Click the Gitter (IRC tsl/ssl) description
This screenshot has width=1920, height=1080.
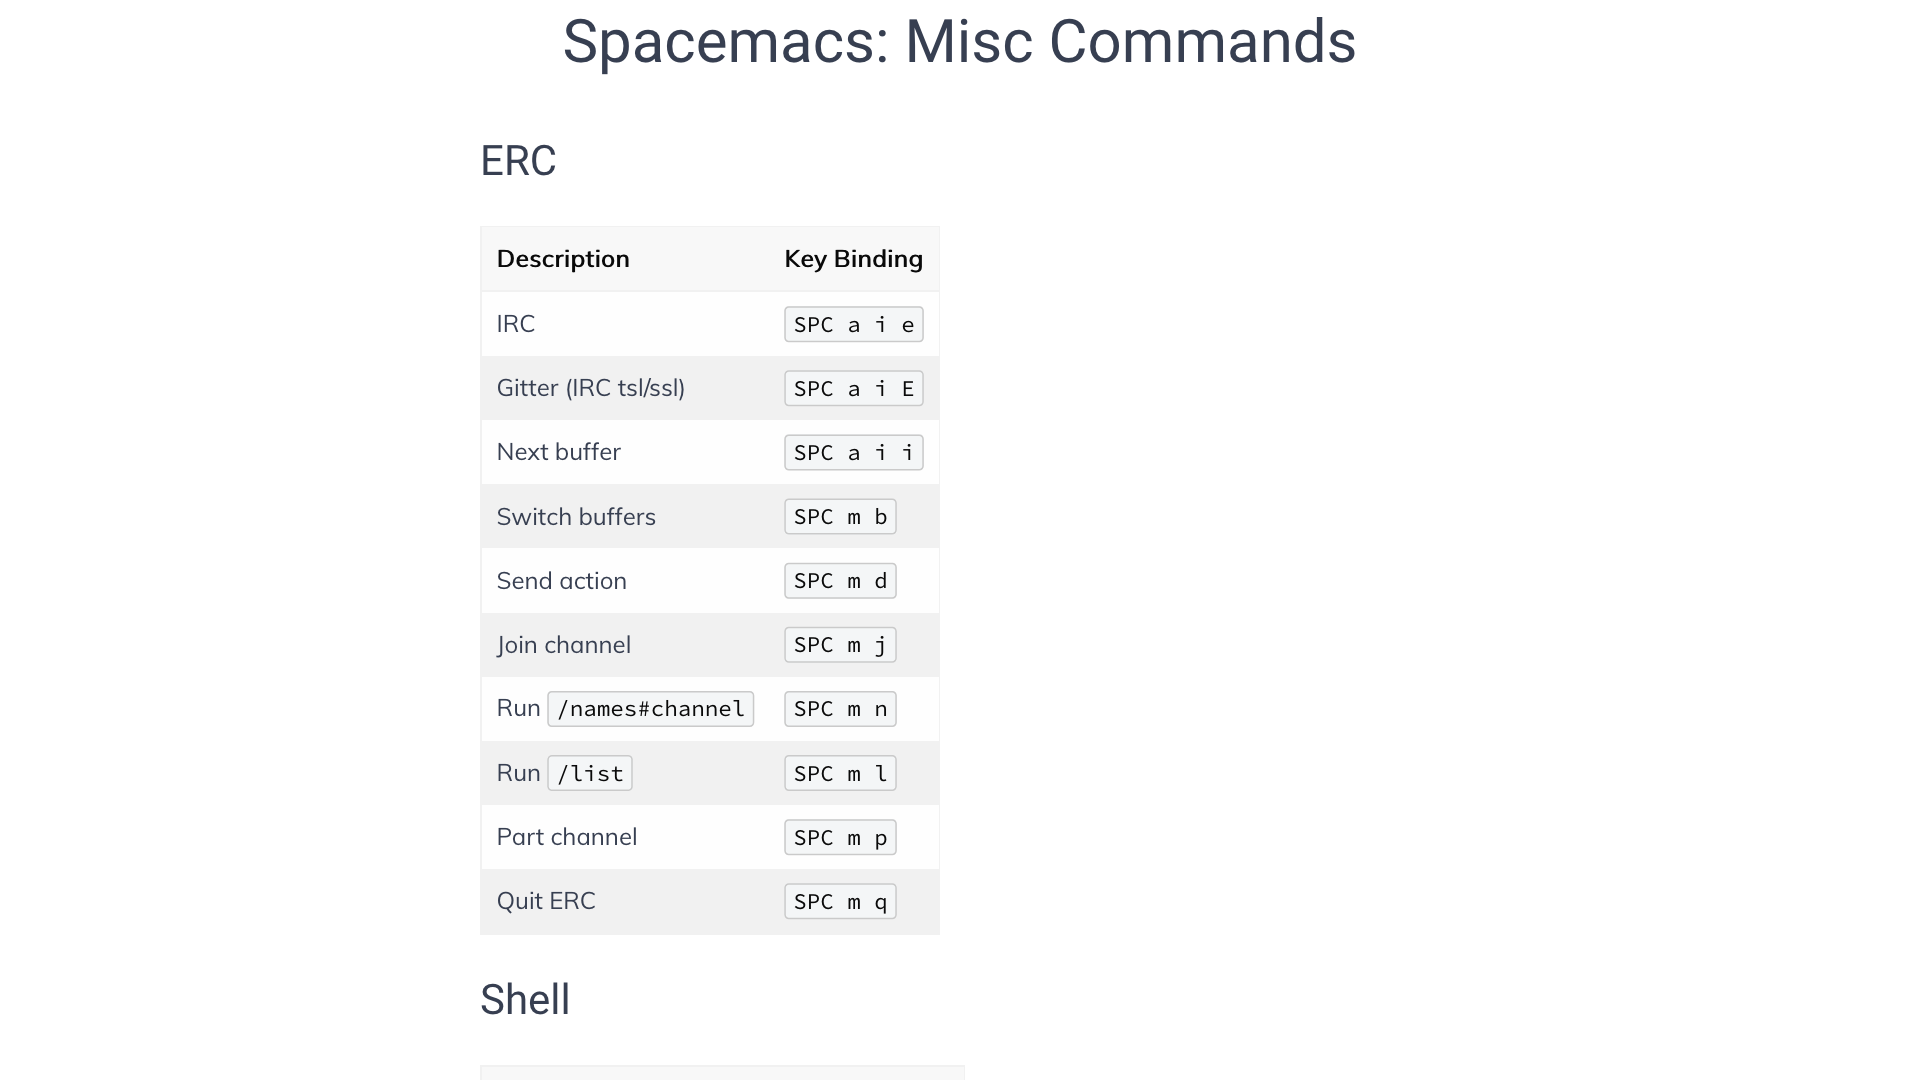click(x=590, y=388)
